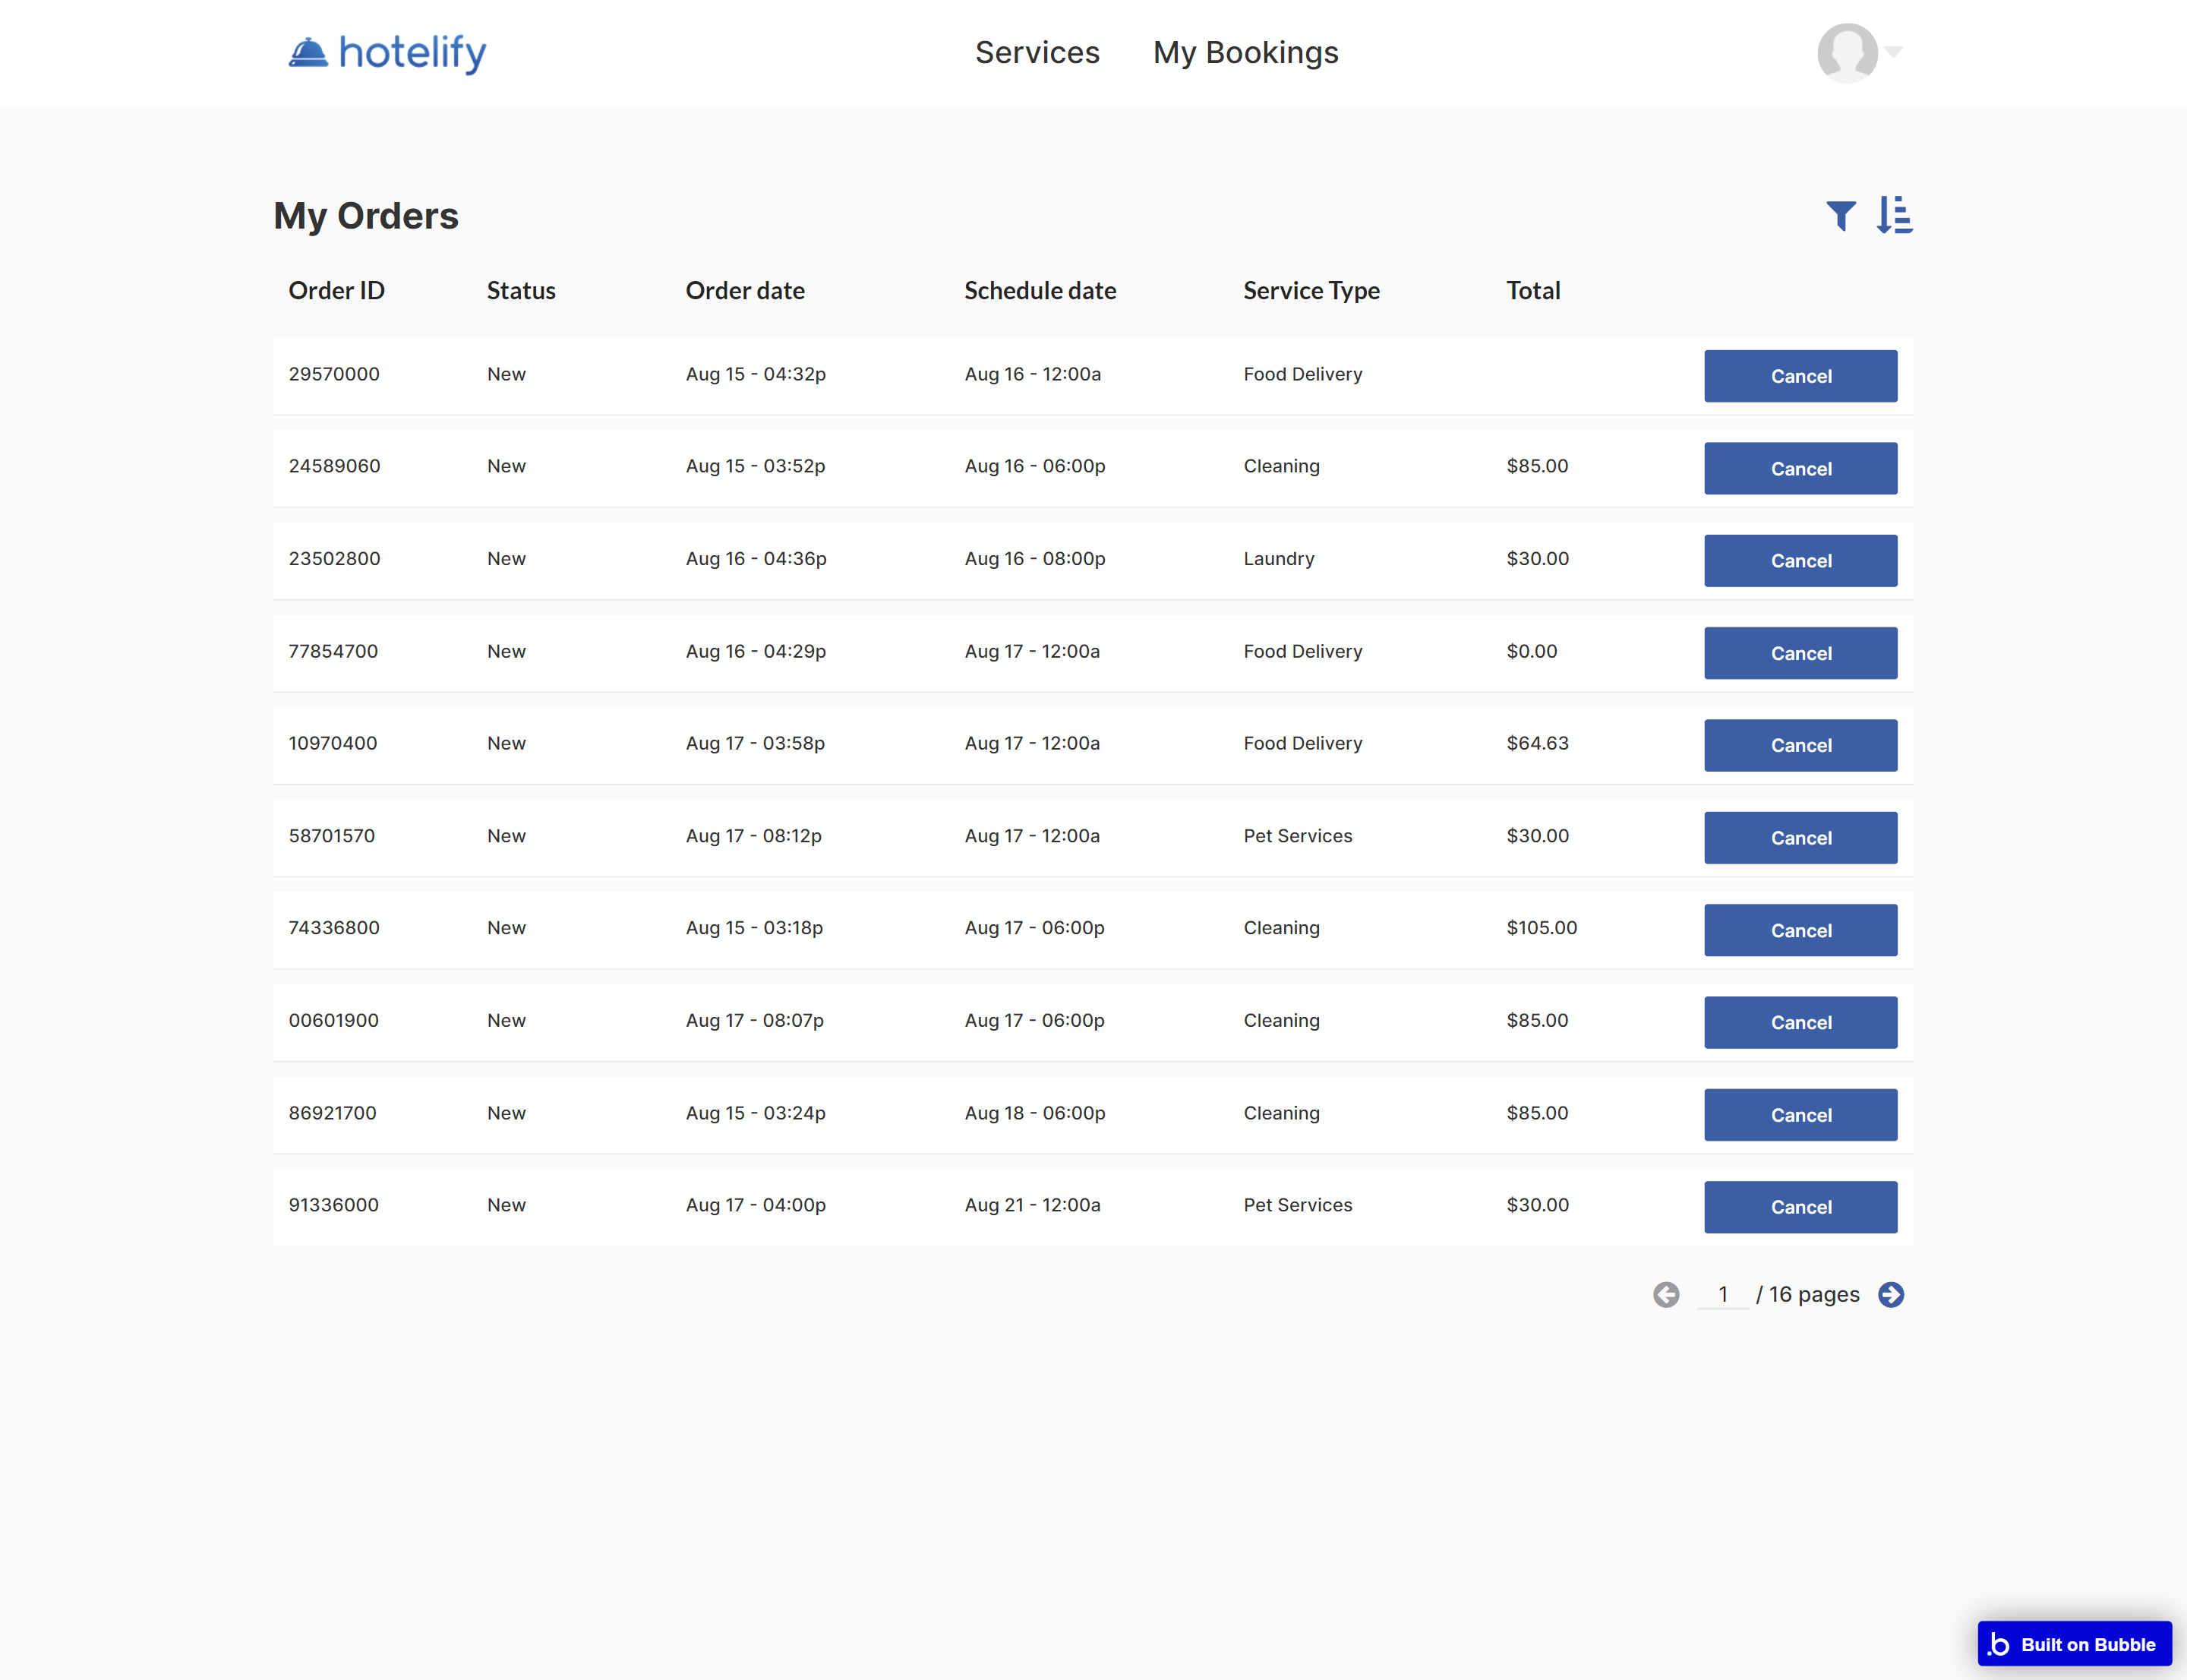Screen dimensions: 2187x1680
Task: Select order ID 00601900 text
Action: click(334, 1021)
